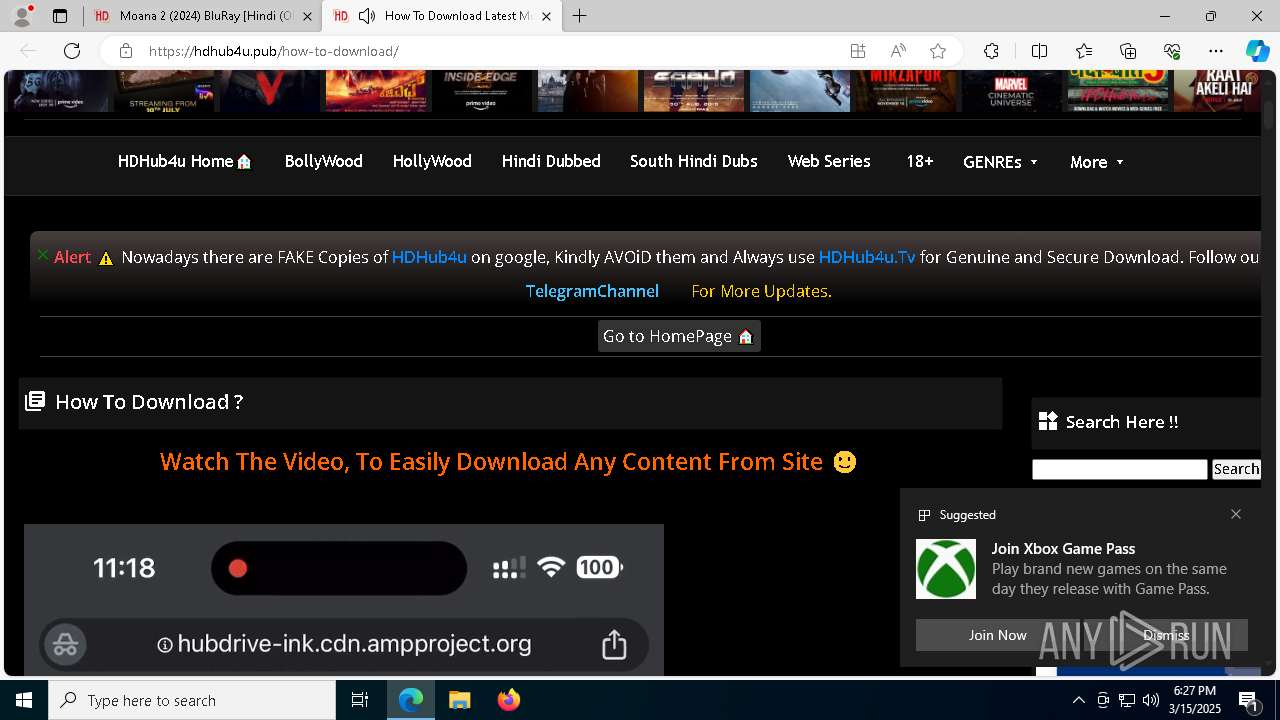
Task: Open the HDHub4u.Tv link
Action: point(867,257)
